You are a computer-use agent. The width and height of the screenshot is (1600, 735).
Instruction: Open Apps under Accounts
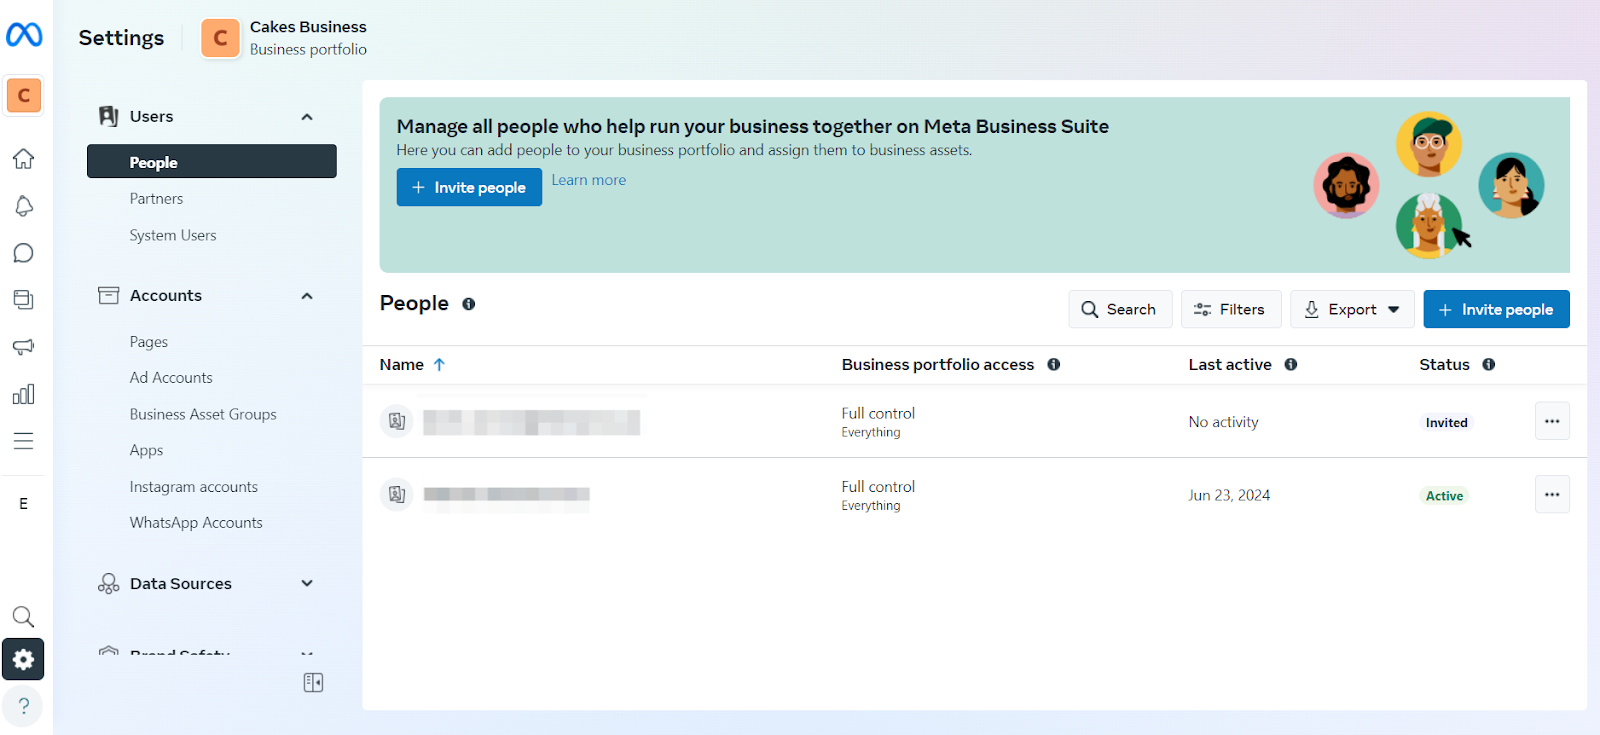point(146,451)
